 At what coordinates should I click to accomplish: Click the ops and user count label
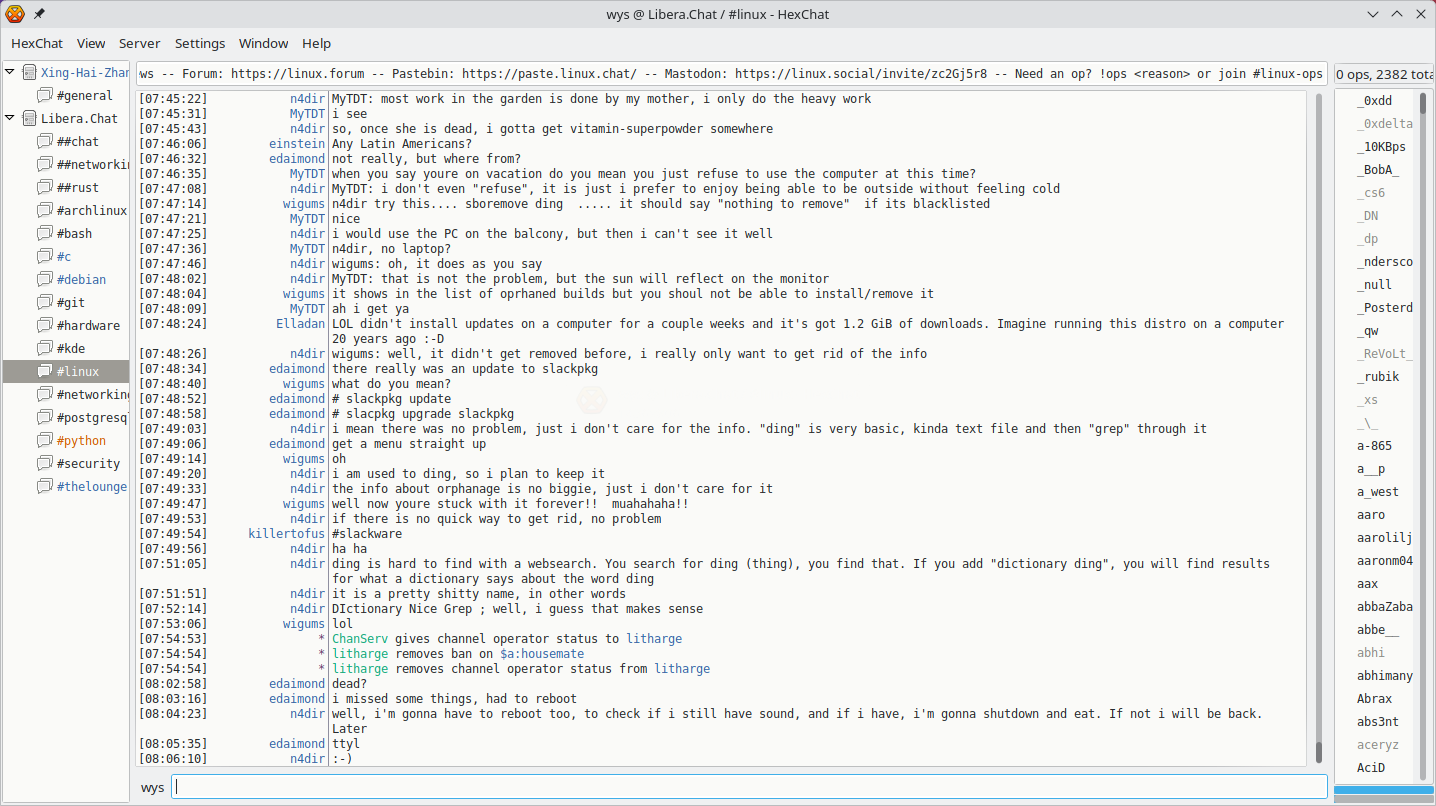(x=1383, y=74)
